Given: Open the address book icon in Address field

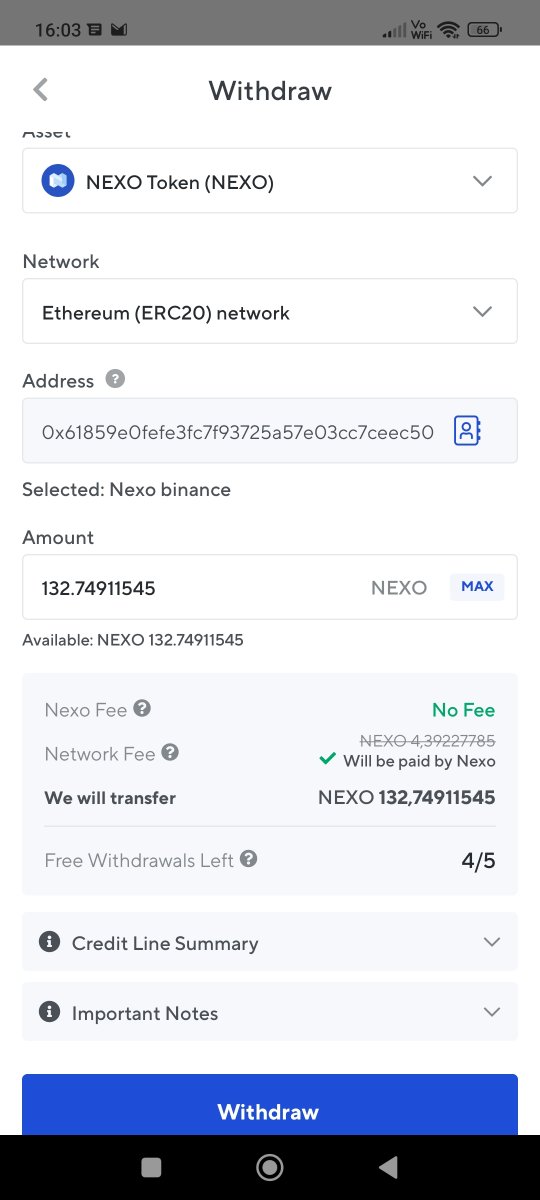Looking at the screenshot, I should pos(467,431).
